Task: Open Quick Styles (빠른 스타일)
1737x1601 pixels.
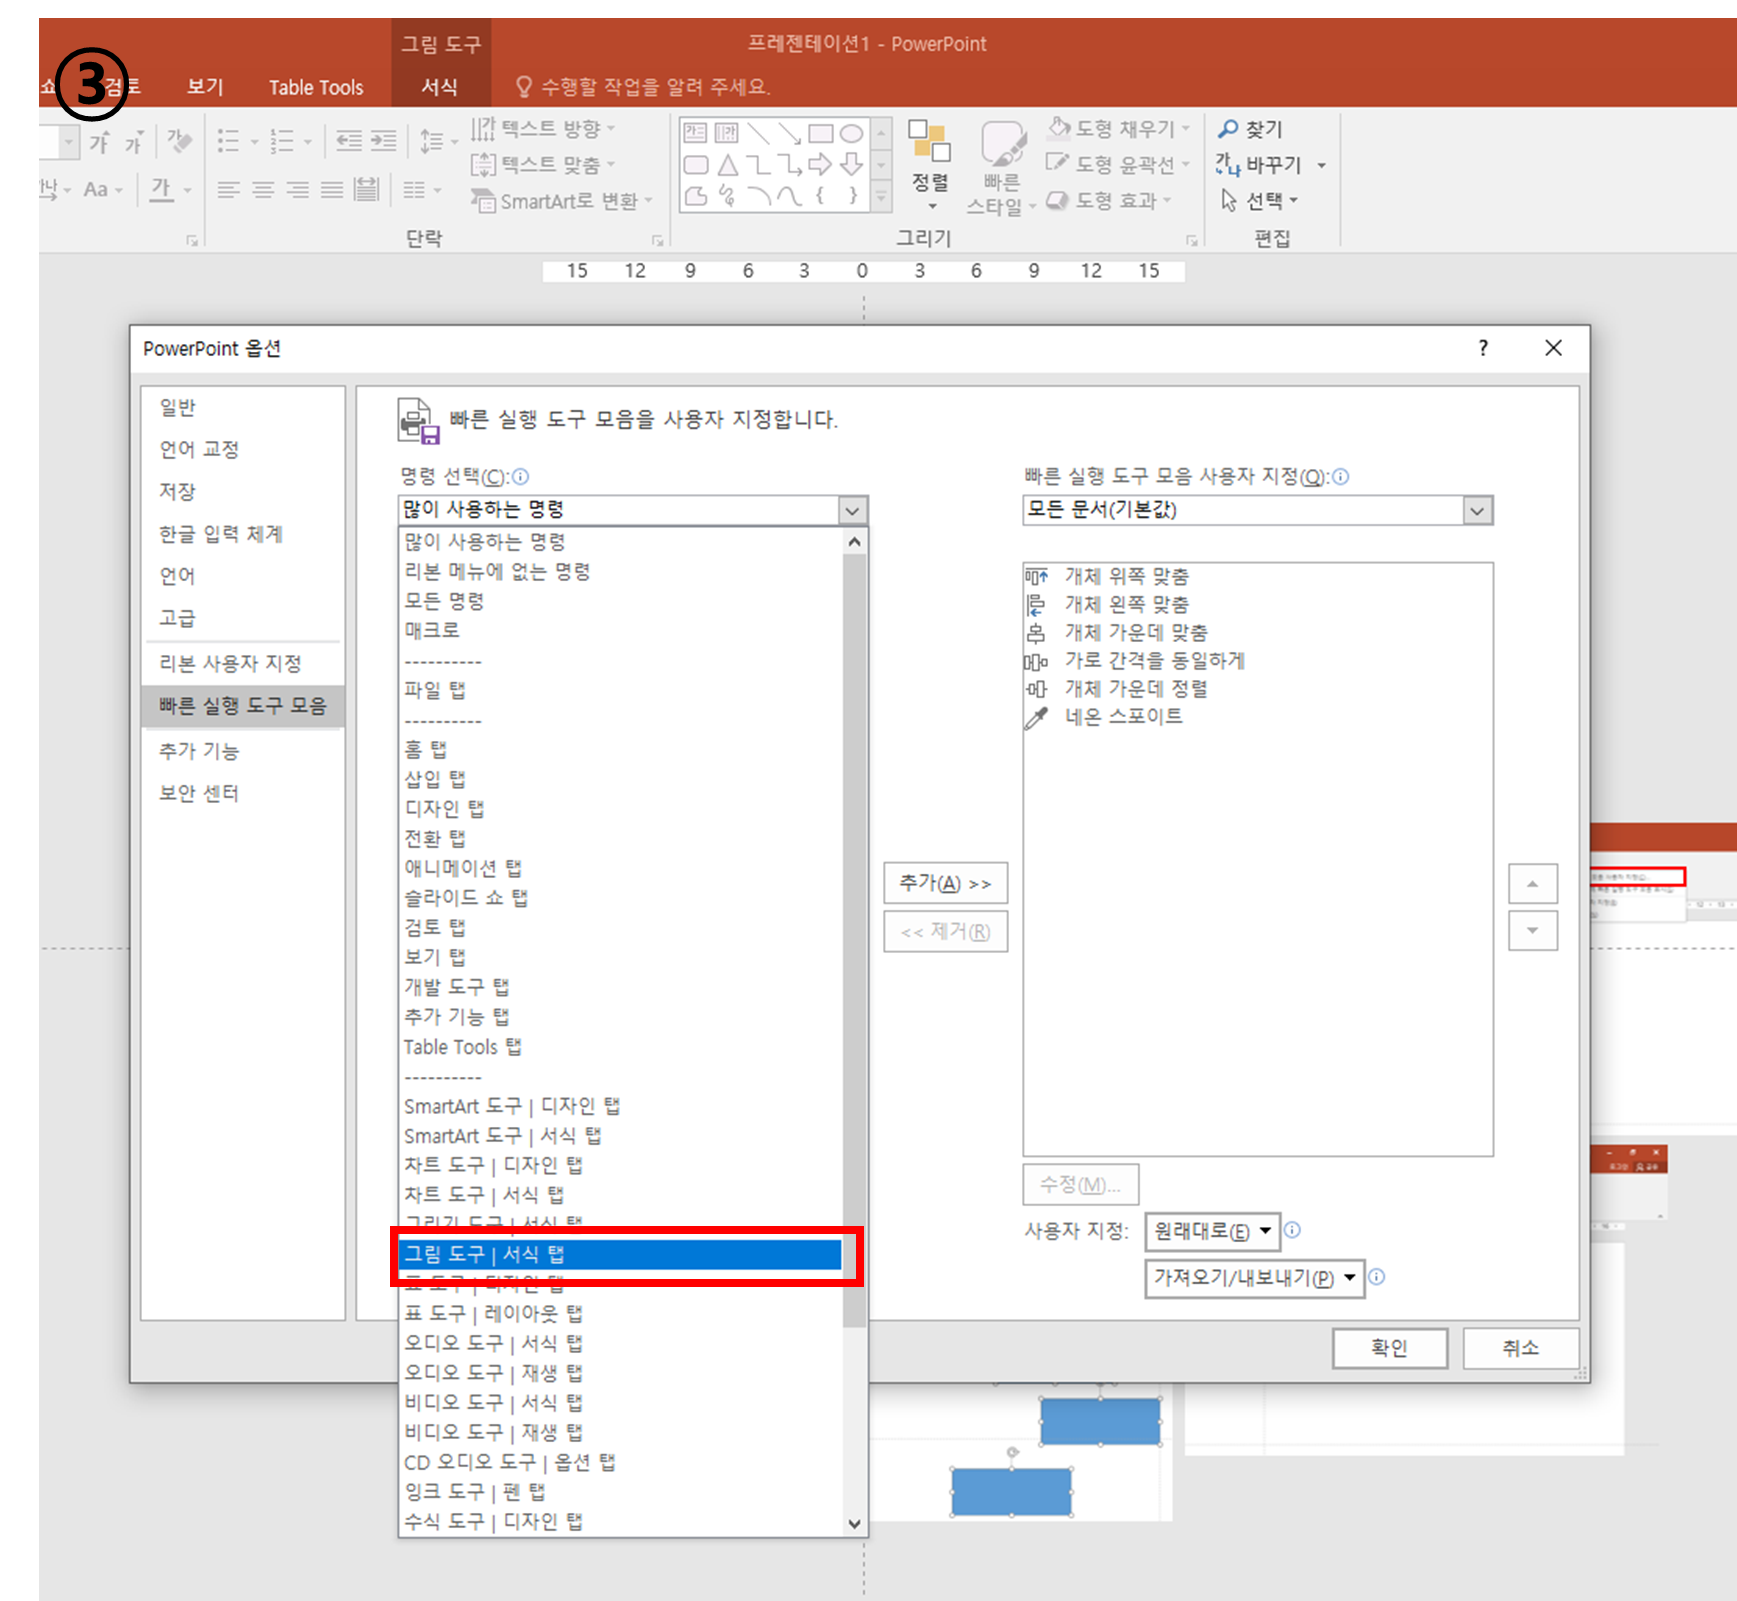Action: 1001,168
